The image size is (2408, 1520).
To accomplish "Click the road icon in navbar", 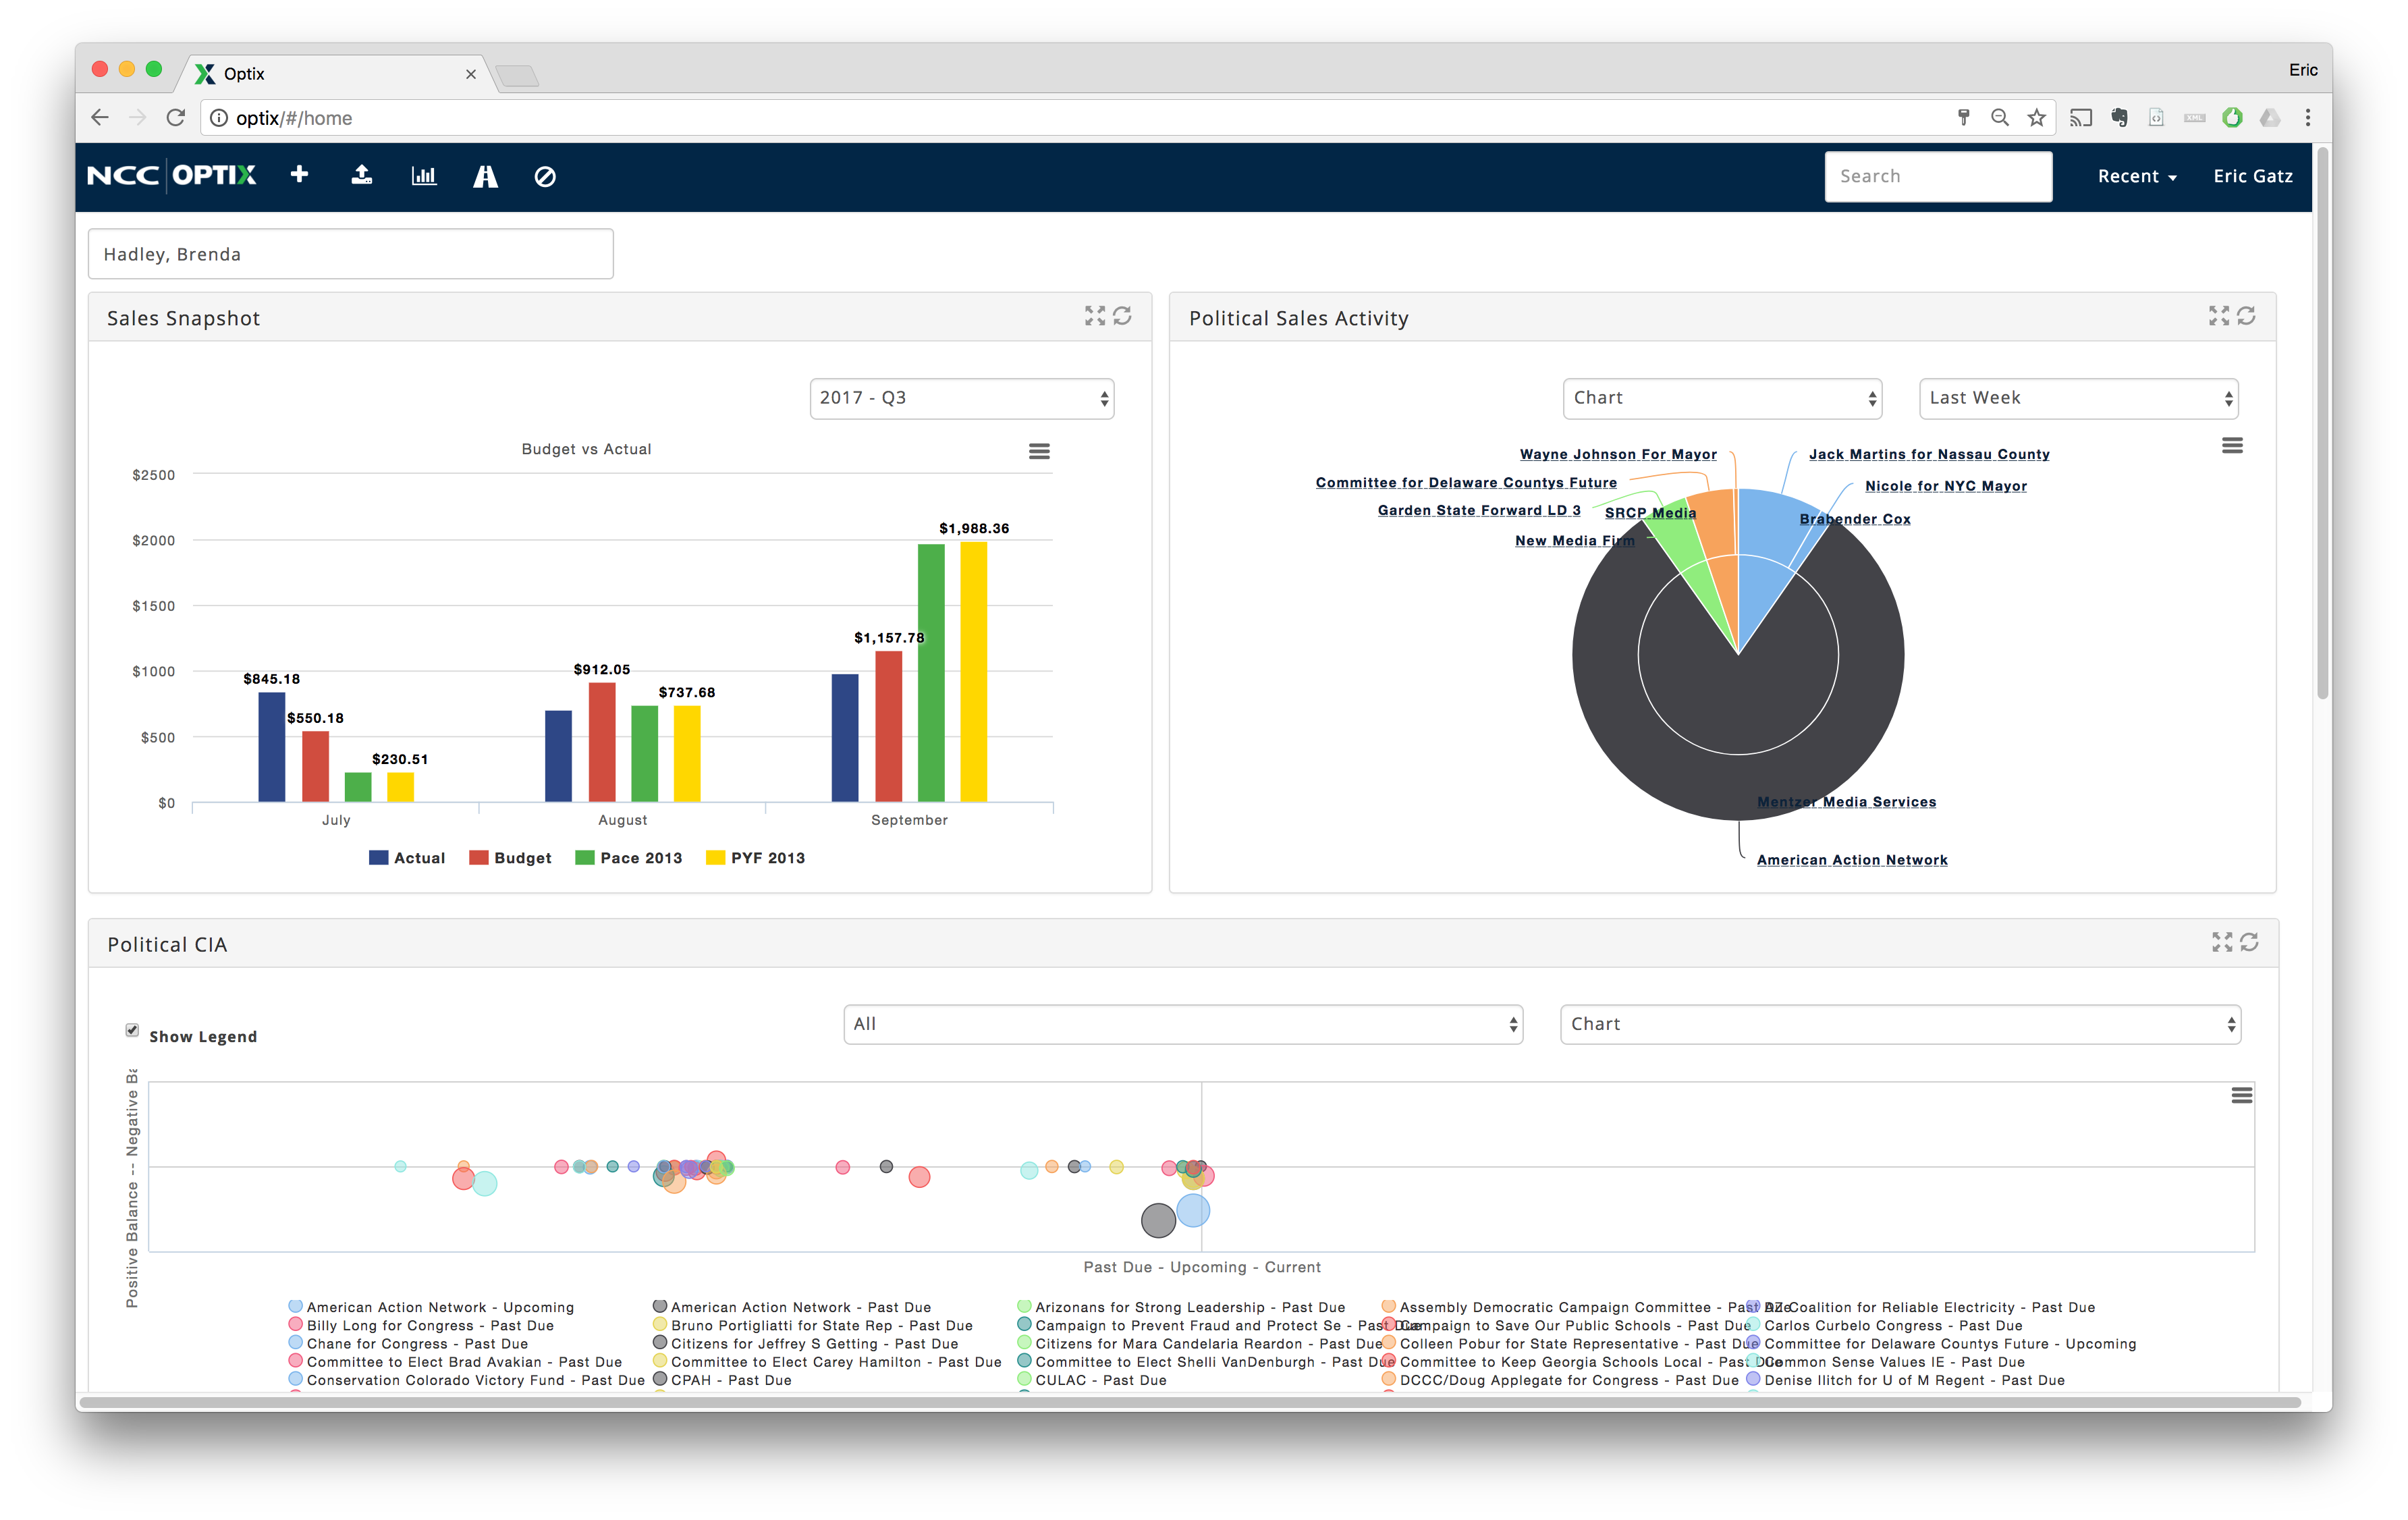I will pyautogui.click(x=485, y=177).
